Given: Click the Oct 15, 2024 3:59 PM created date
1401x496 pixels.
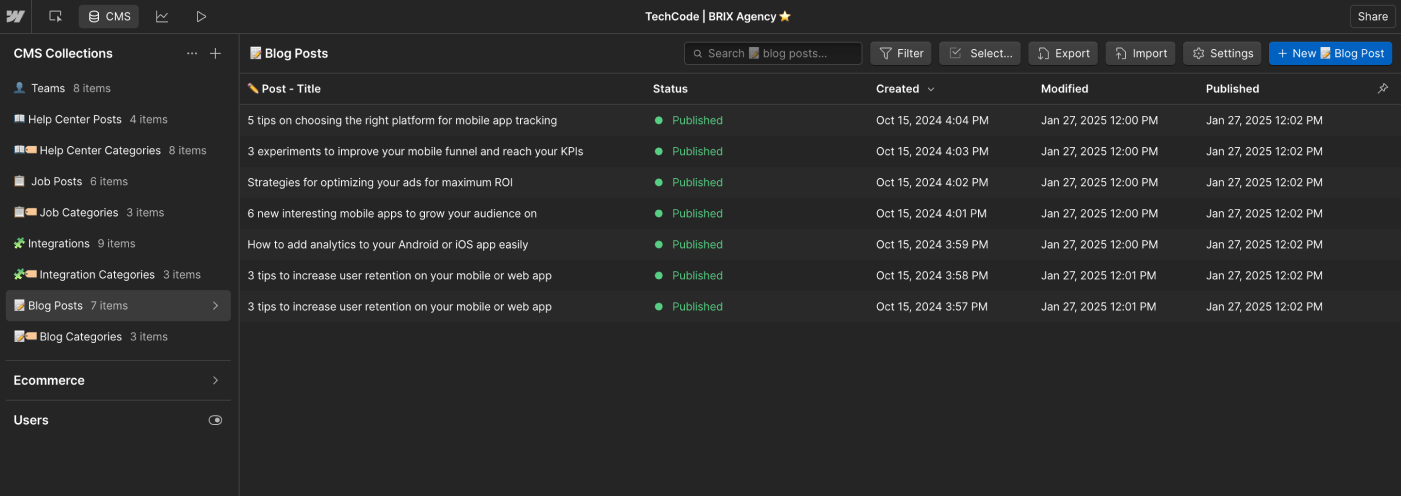Looking at the screenshot, I should click(x=932, y=244).
